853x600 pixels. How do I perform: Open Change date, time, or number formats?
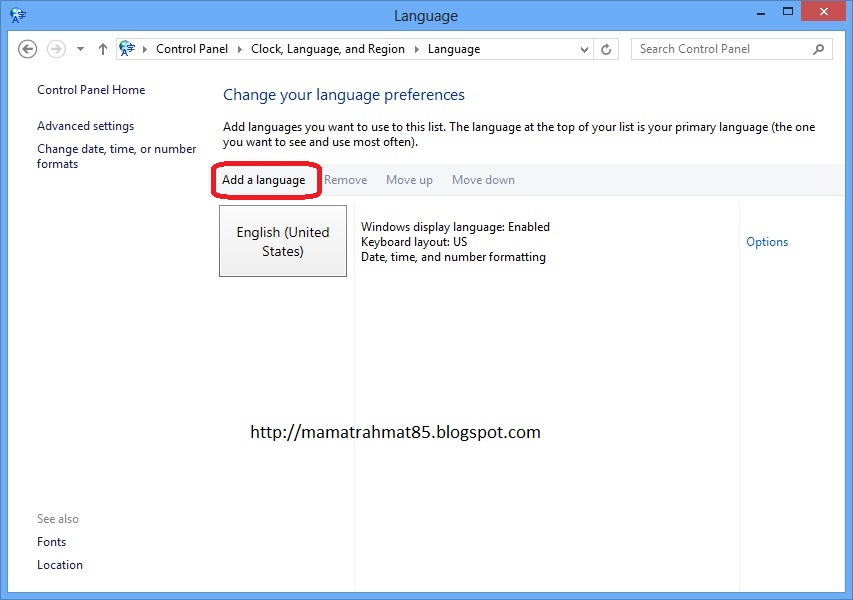point(116,156)
